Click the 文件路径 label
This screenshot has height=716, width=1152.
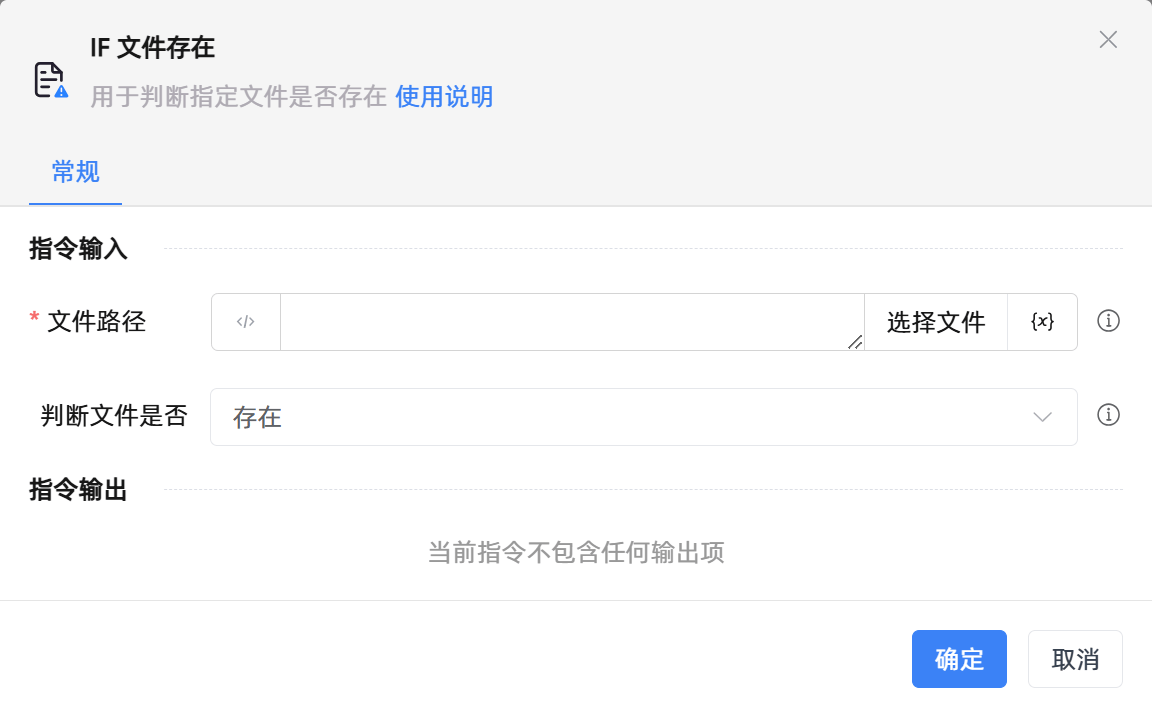(96, 322)
